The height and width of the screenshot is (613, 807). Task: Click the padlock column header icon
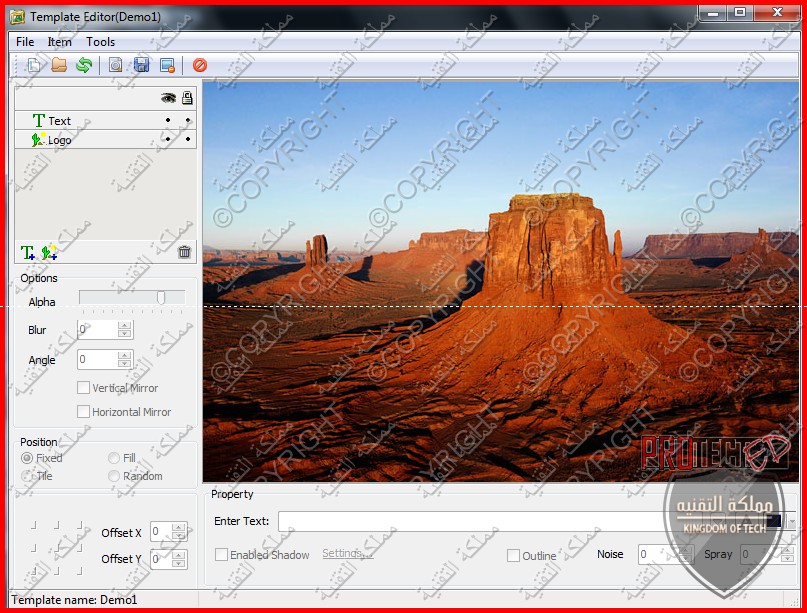tap(187, 98)
